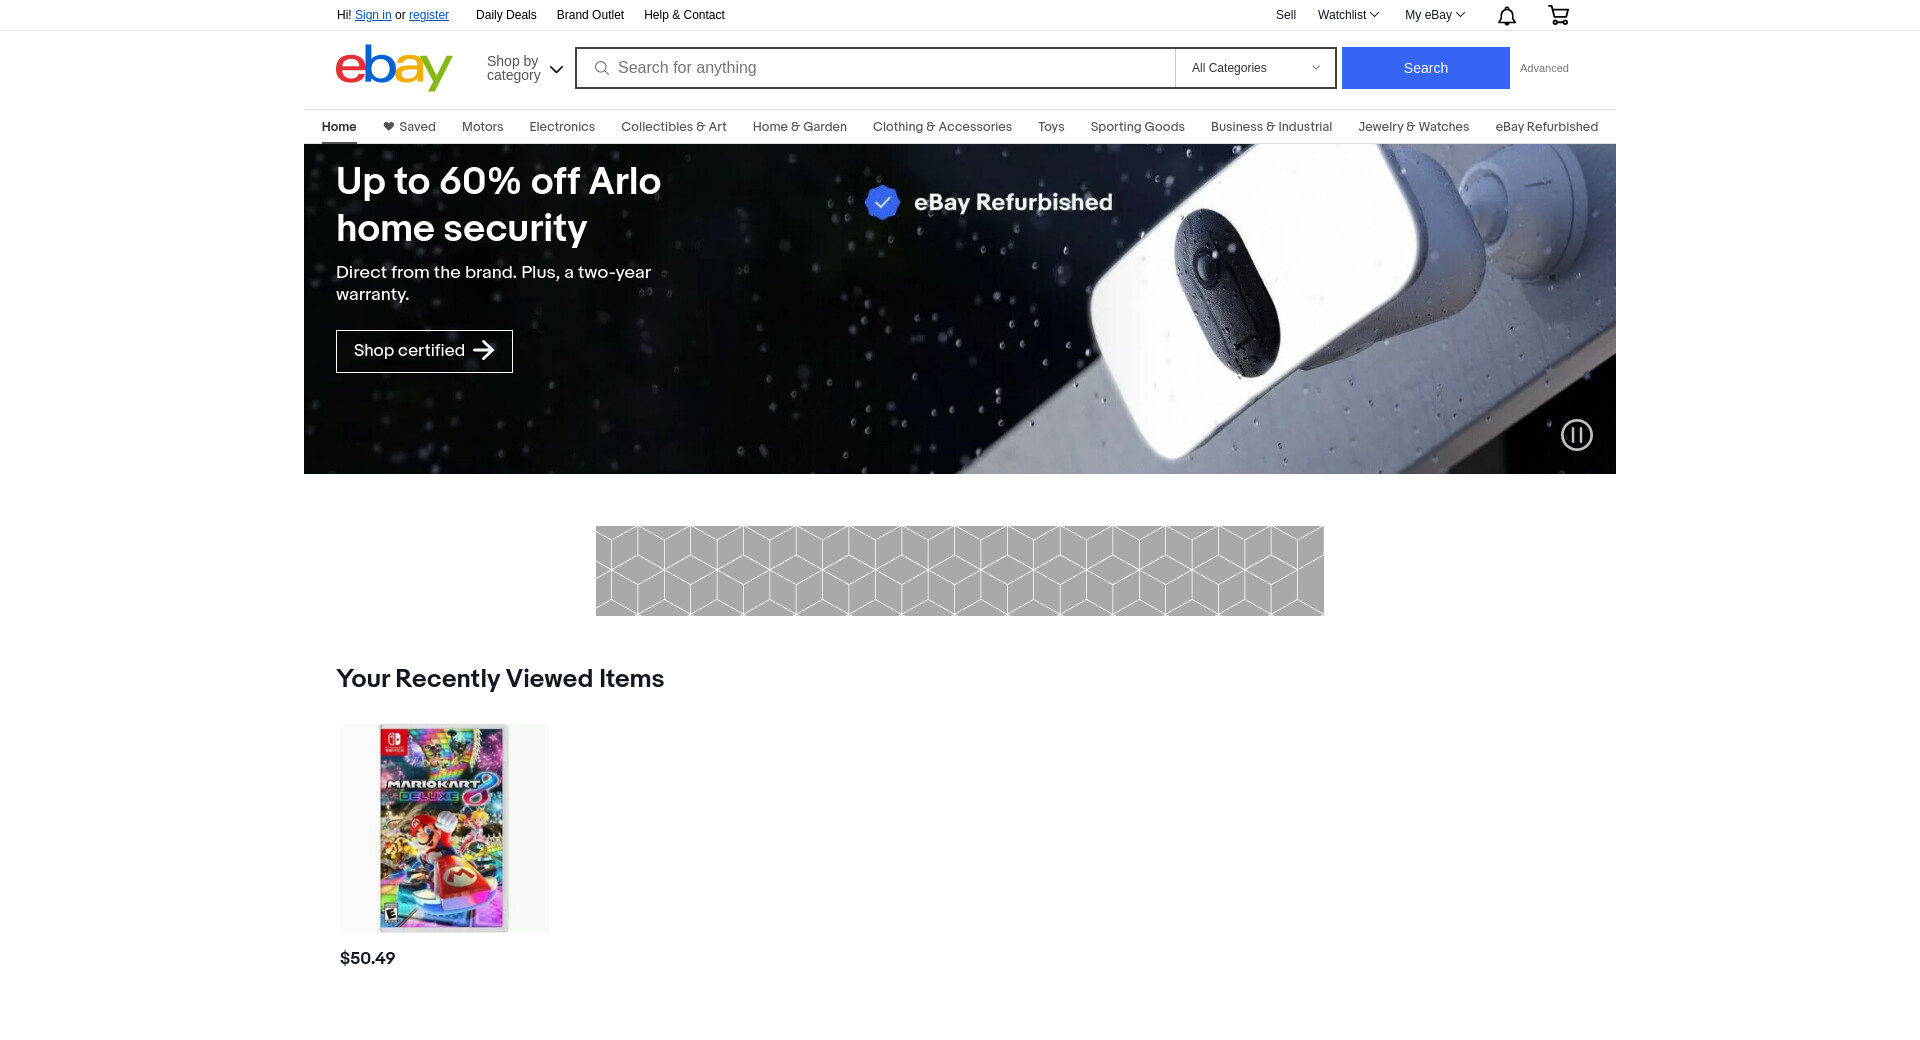
Task: Click the Saved heart icon
Action: [x=389, y=127]
